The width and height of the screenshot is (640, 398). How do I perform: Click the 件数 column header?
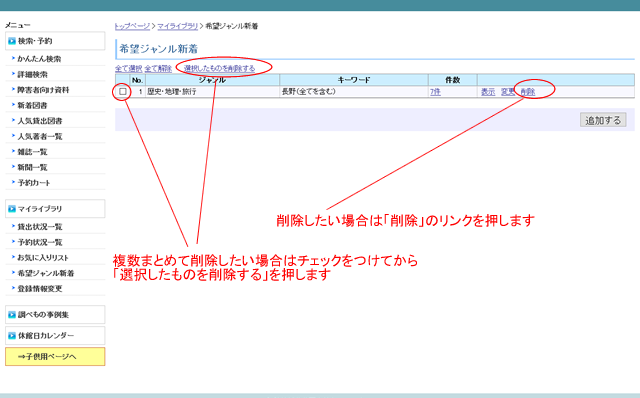click(x=453, y=80)
